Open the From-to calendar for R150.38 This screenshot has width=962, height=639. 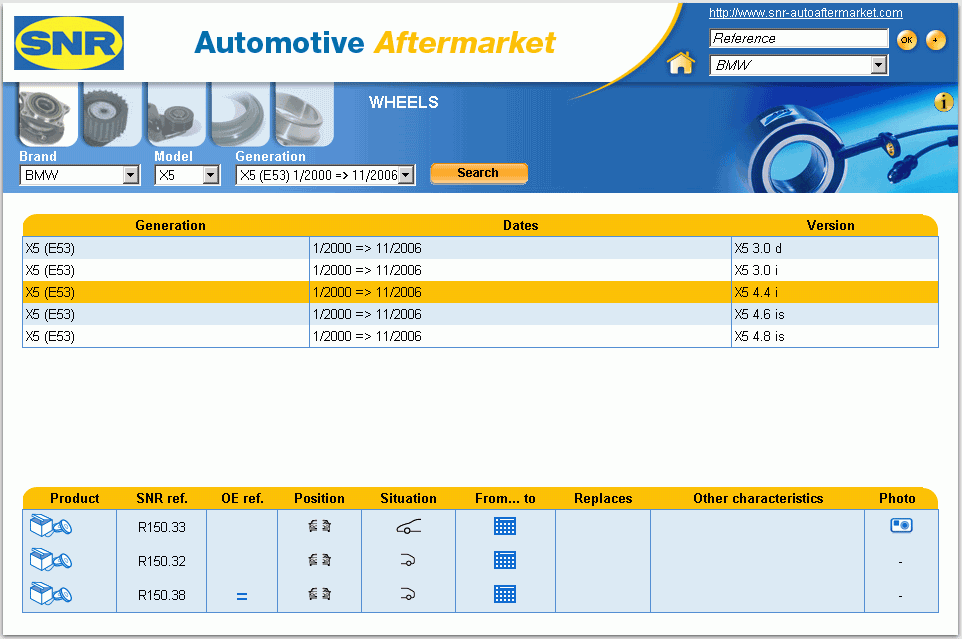505,594
